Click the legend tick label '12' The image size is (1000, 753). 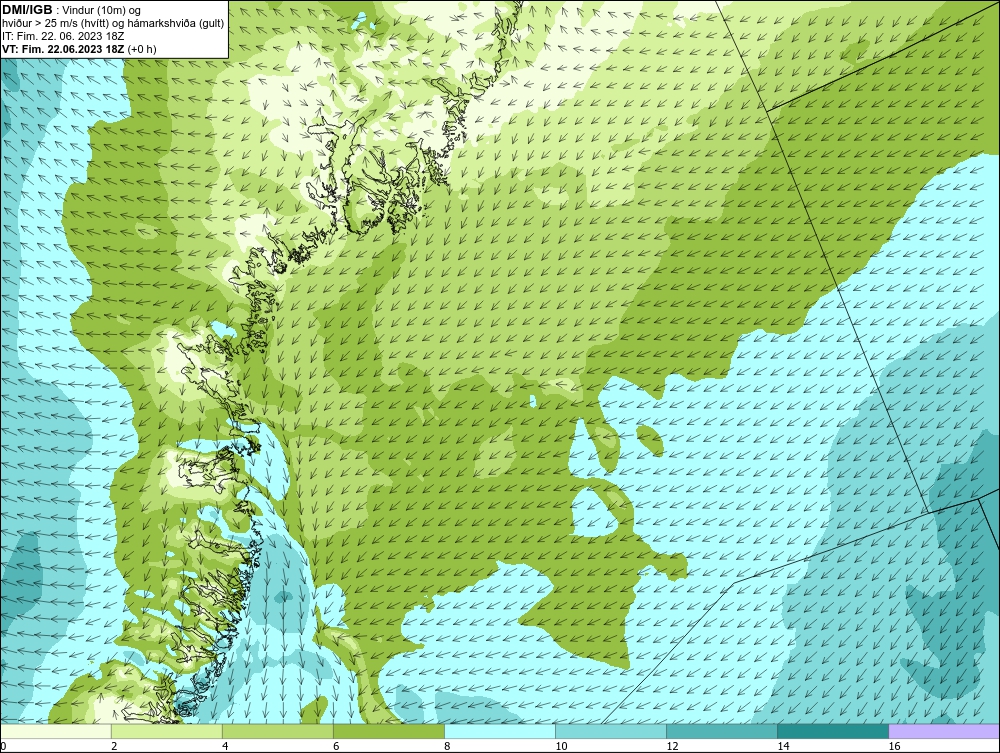click(x=672, y=746)
